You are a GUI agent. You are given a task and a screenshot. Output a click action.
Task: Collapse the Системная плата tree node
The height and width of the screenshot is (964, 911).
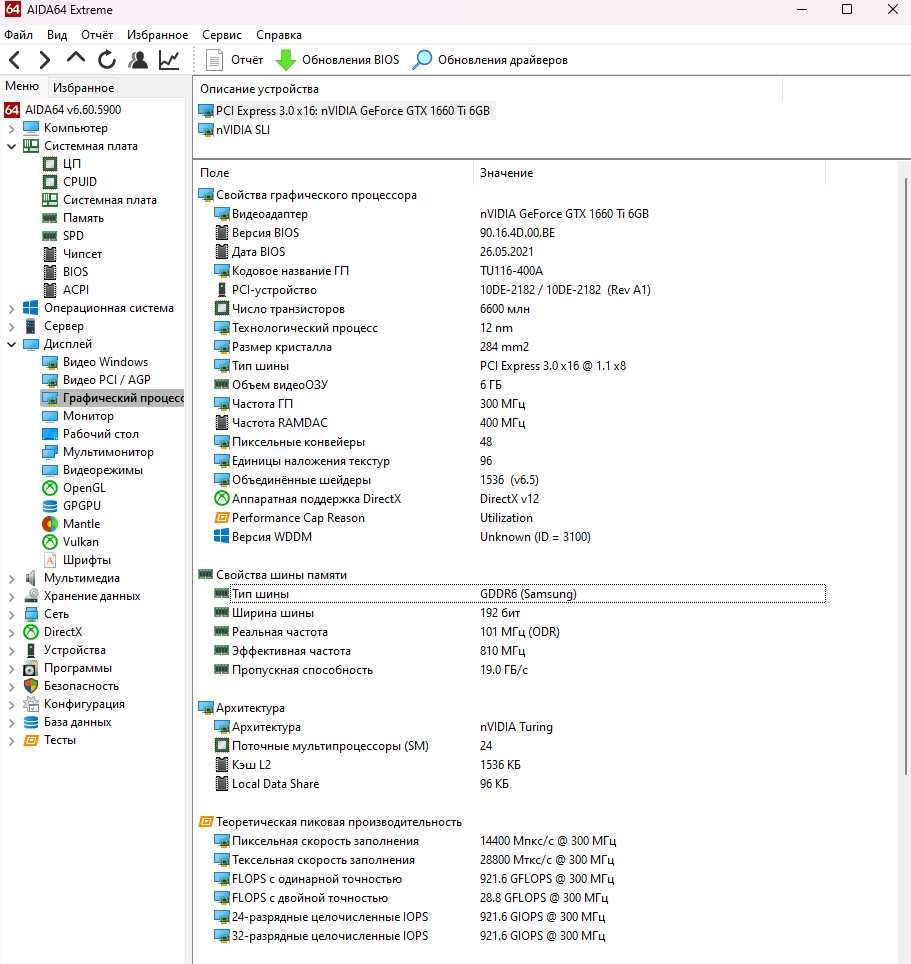pyautogui.click(x=11, y=146)
